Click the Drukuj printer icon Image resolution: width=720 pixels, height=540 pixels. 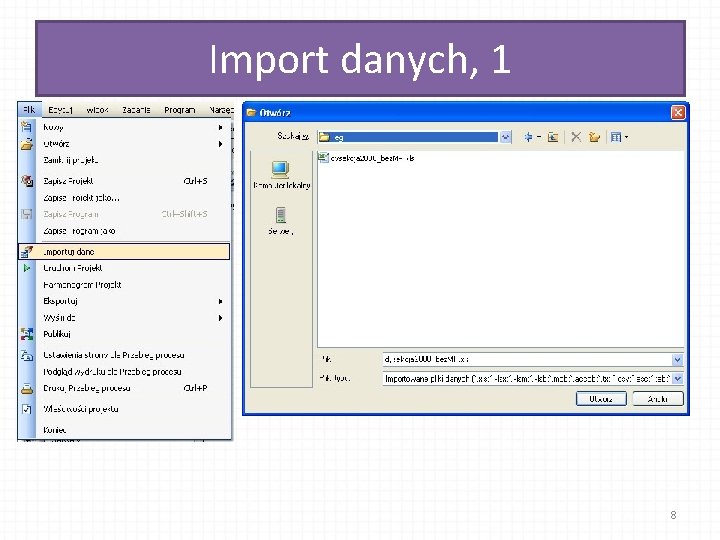27,388
